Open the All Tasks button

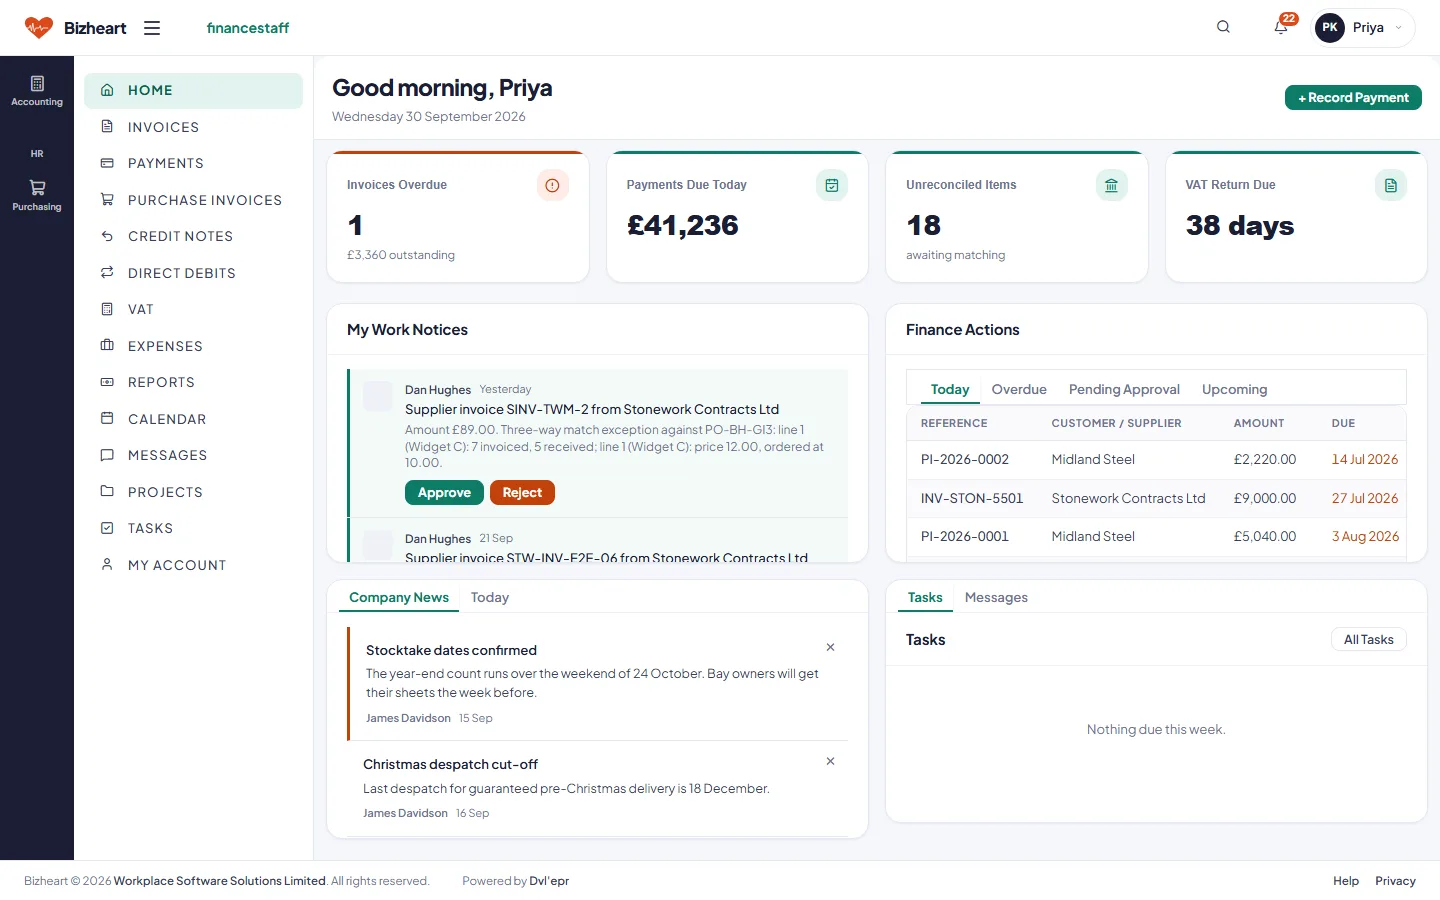1368,640
